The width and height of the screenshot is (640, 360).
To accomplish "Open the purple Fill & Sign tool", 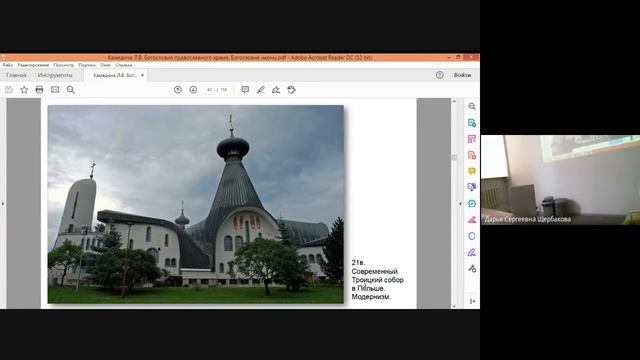I will [472, 252].
